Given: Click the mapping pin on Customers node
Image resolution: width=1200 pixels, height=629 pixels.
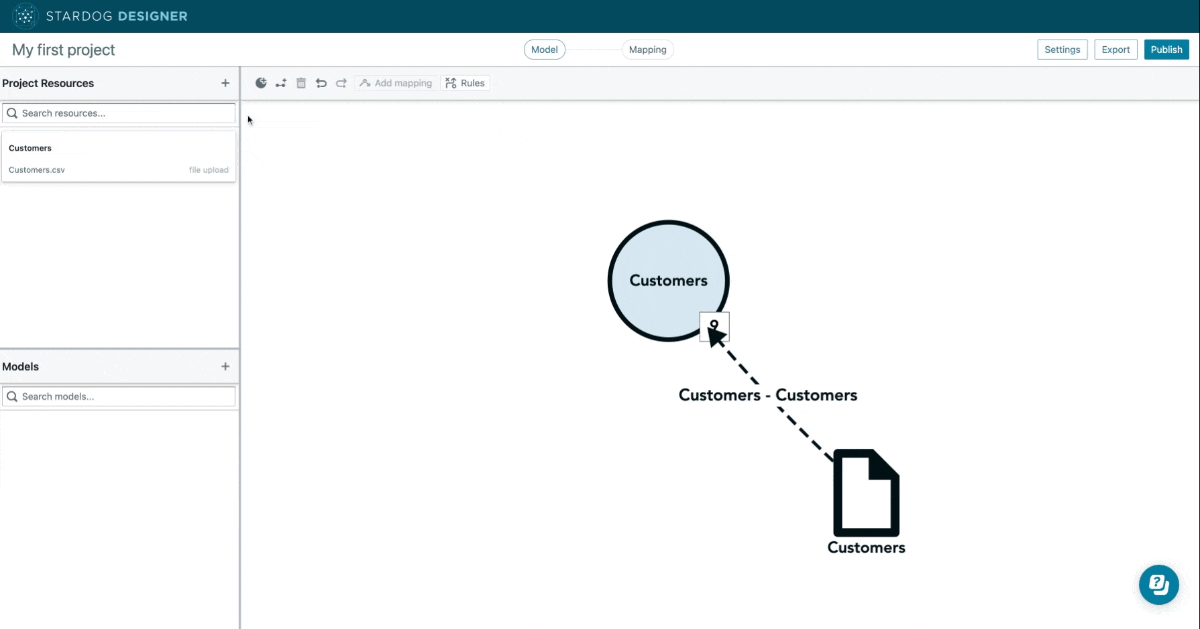Looking at the screenshot, I should click(x=714, y=326).
